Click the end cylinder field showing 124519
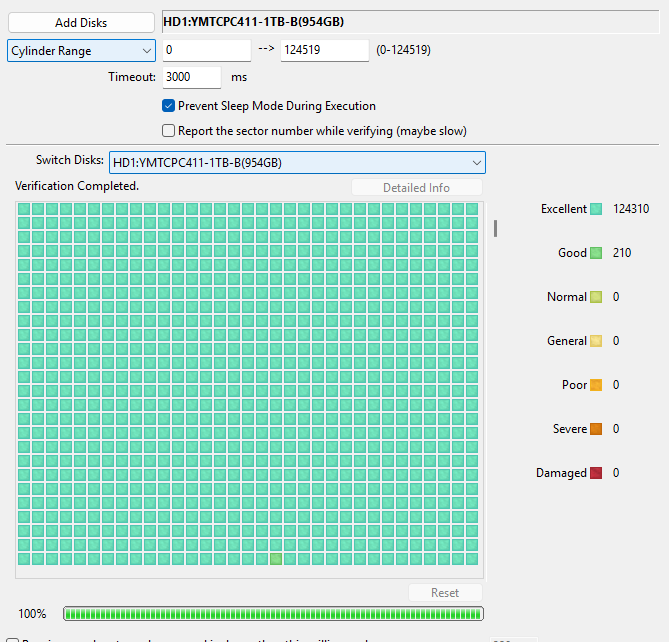This screenshot has height=642, width=669. click(x=325, y=51)
